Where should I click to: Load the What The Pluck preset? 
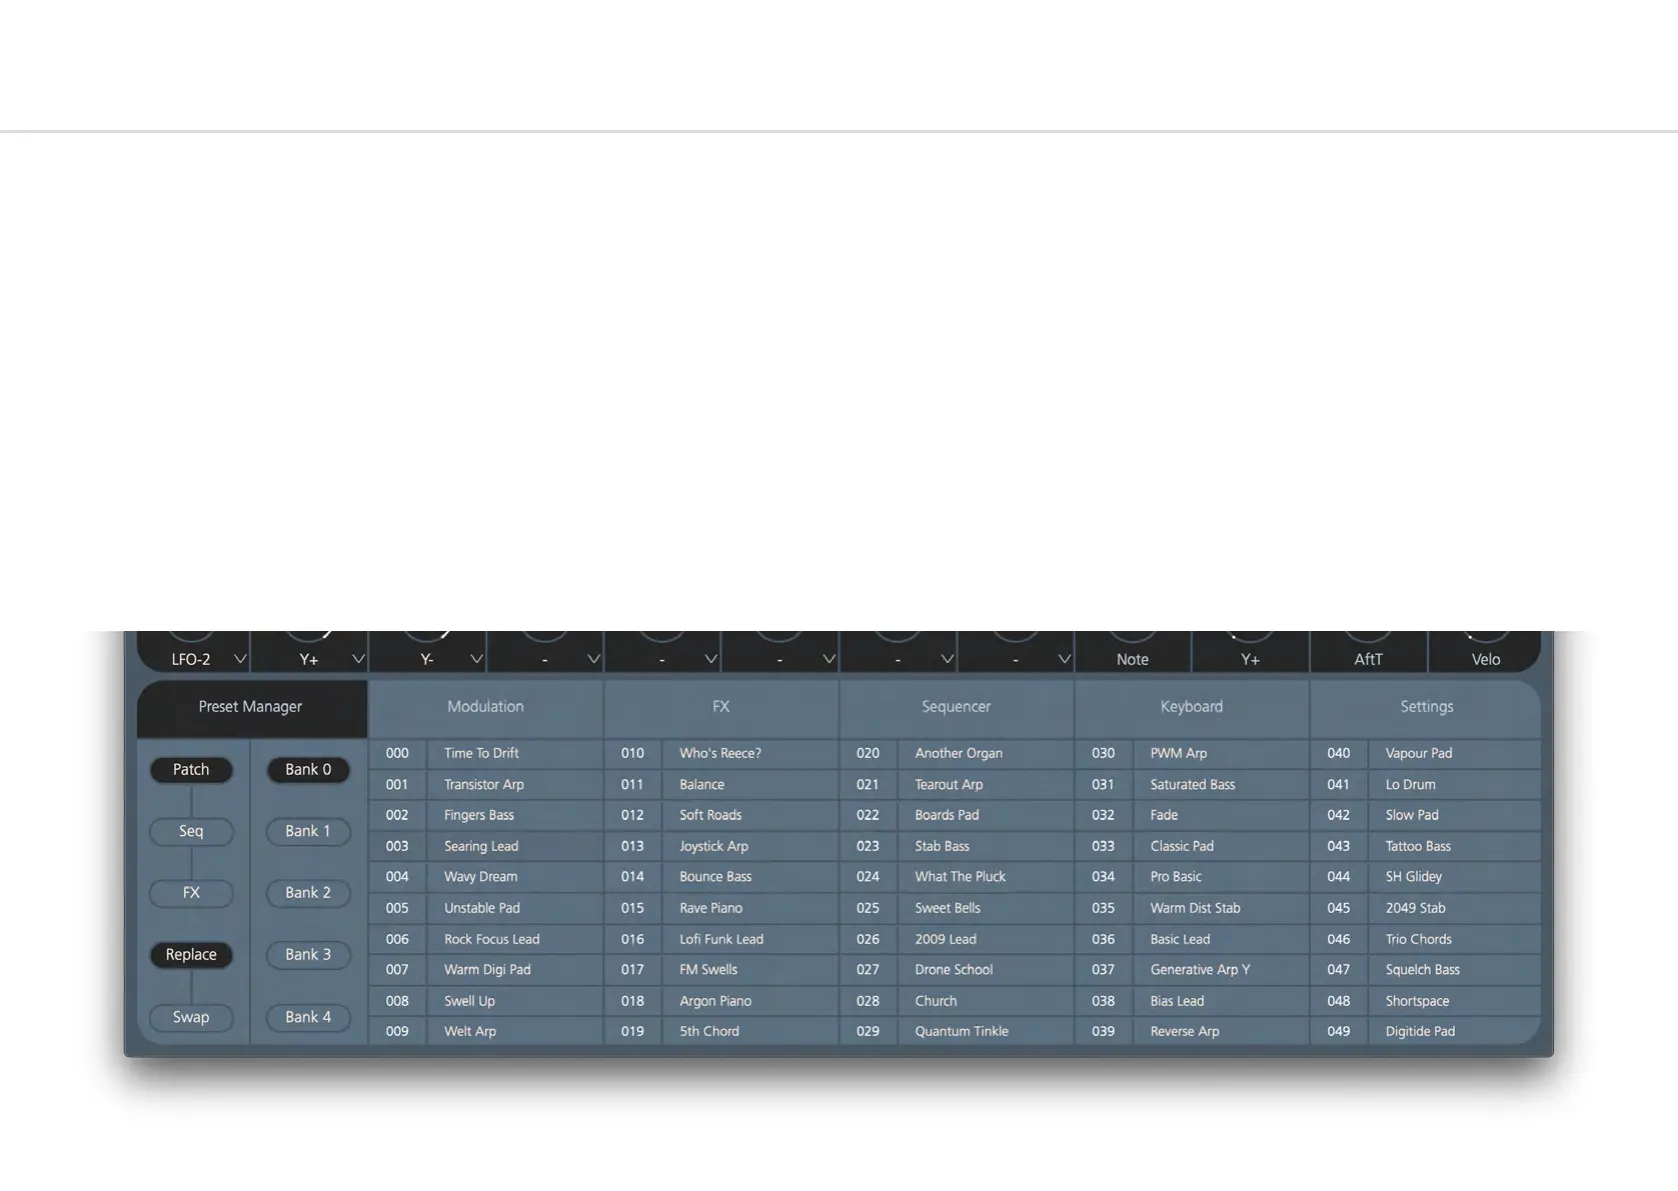957,877
